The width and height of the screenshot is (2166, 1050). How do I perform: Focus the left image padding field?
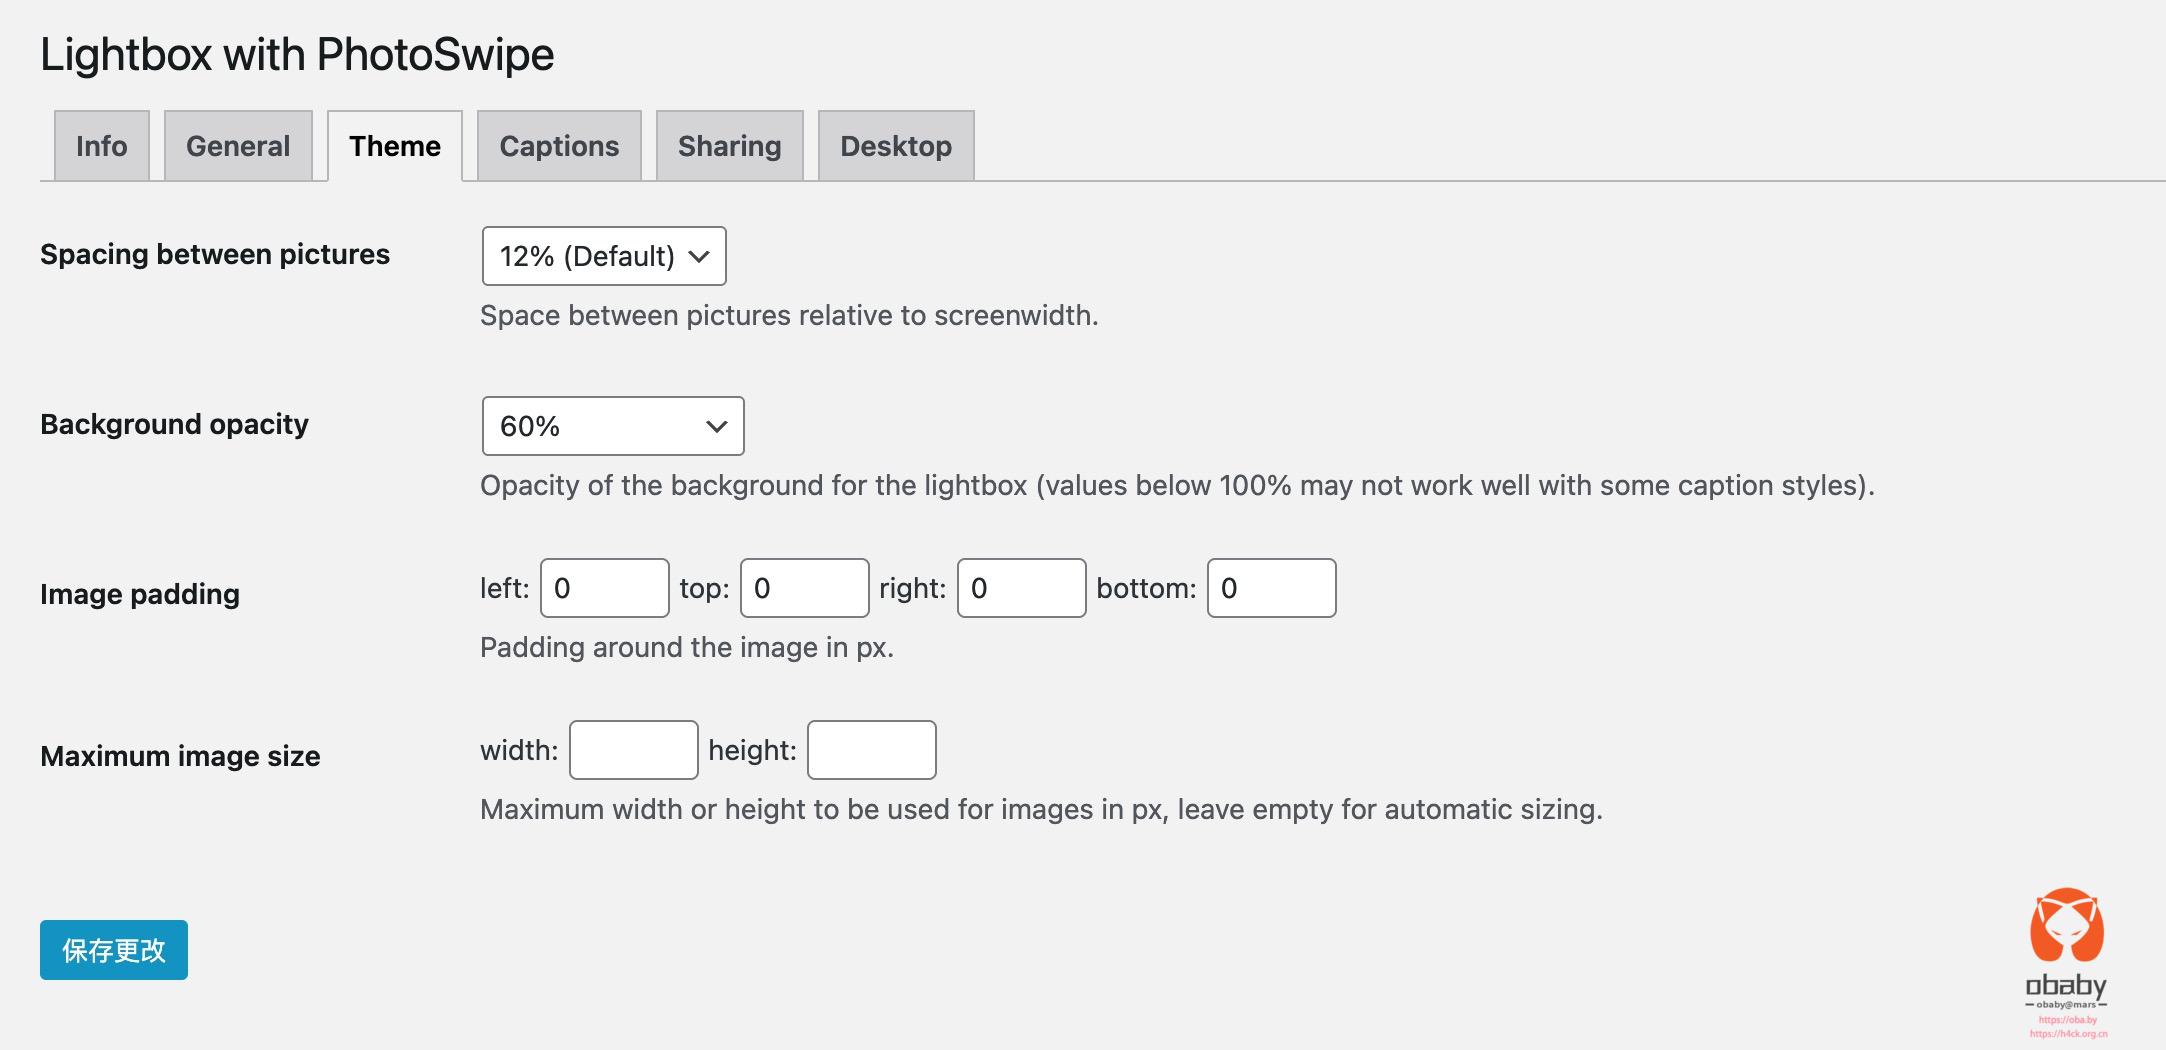[x=605, y=588]
